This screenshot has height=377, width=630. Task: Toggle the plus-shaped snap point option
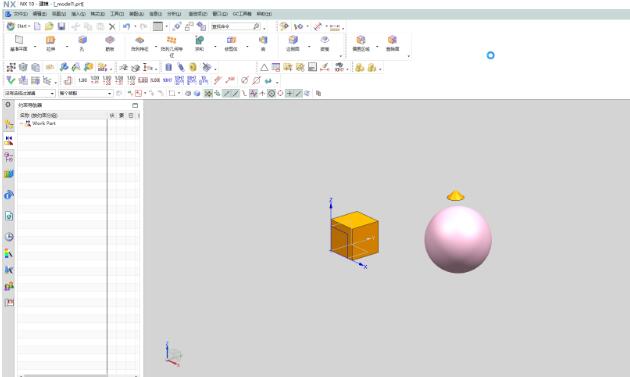click(x=289, y=93)
